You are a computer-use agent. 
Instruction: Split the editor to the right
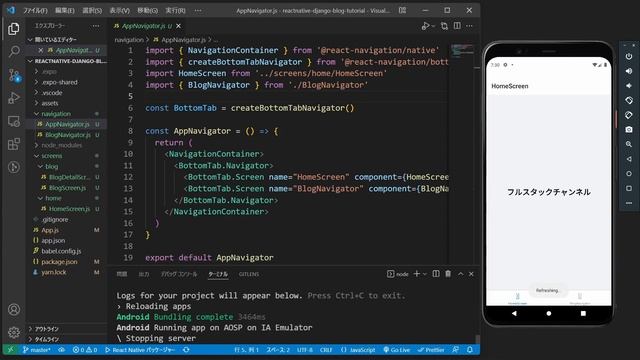coord(457,26)
